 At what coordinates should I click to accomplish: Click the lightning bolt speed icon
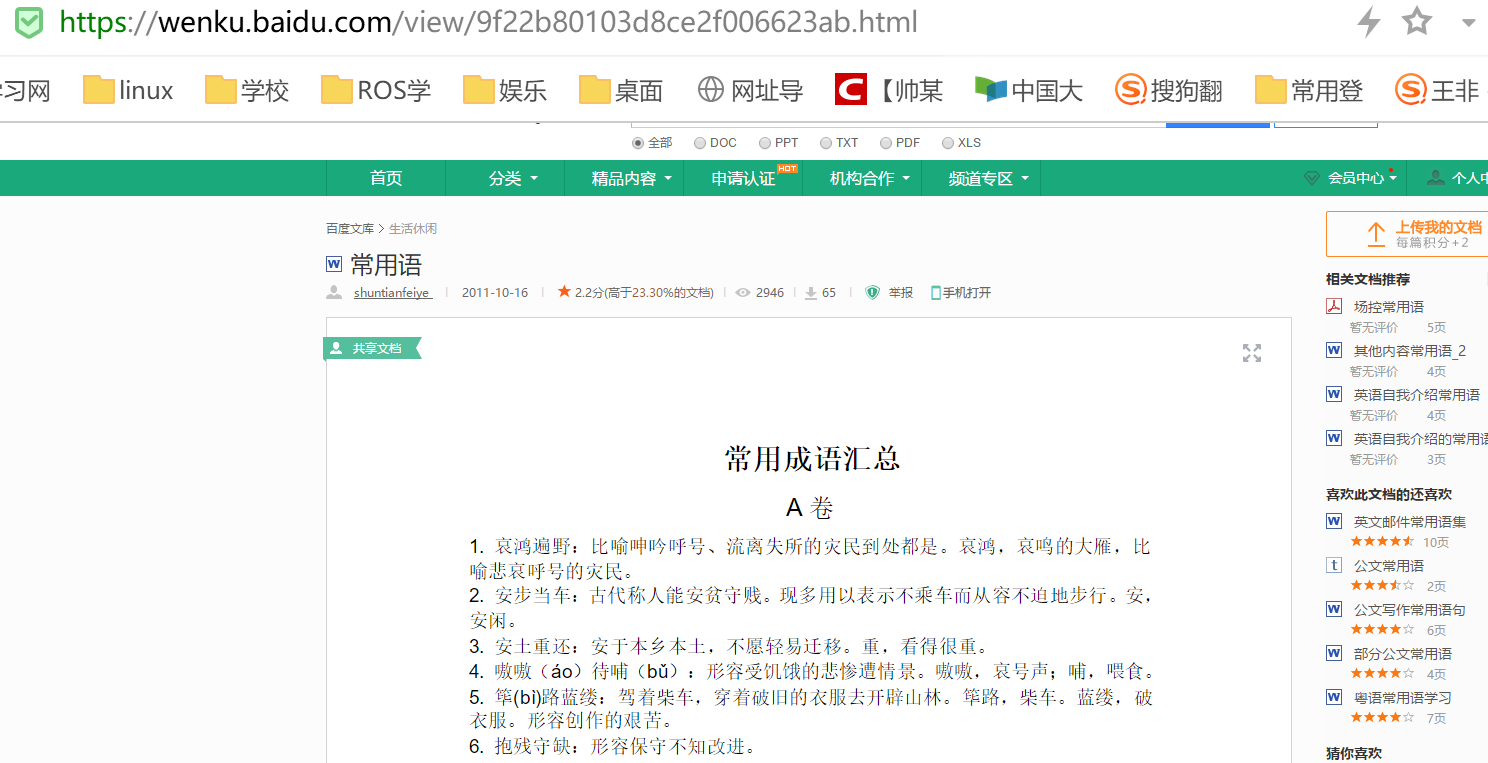pyautogui.click(x=1368, y=21)
